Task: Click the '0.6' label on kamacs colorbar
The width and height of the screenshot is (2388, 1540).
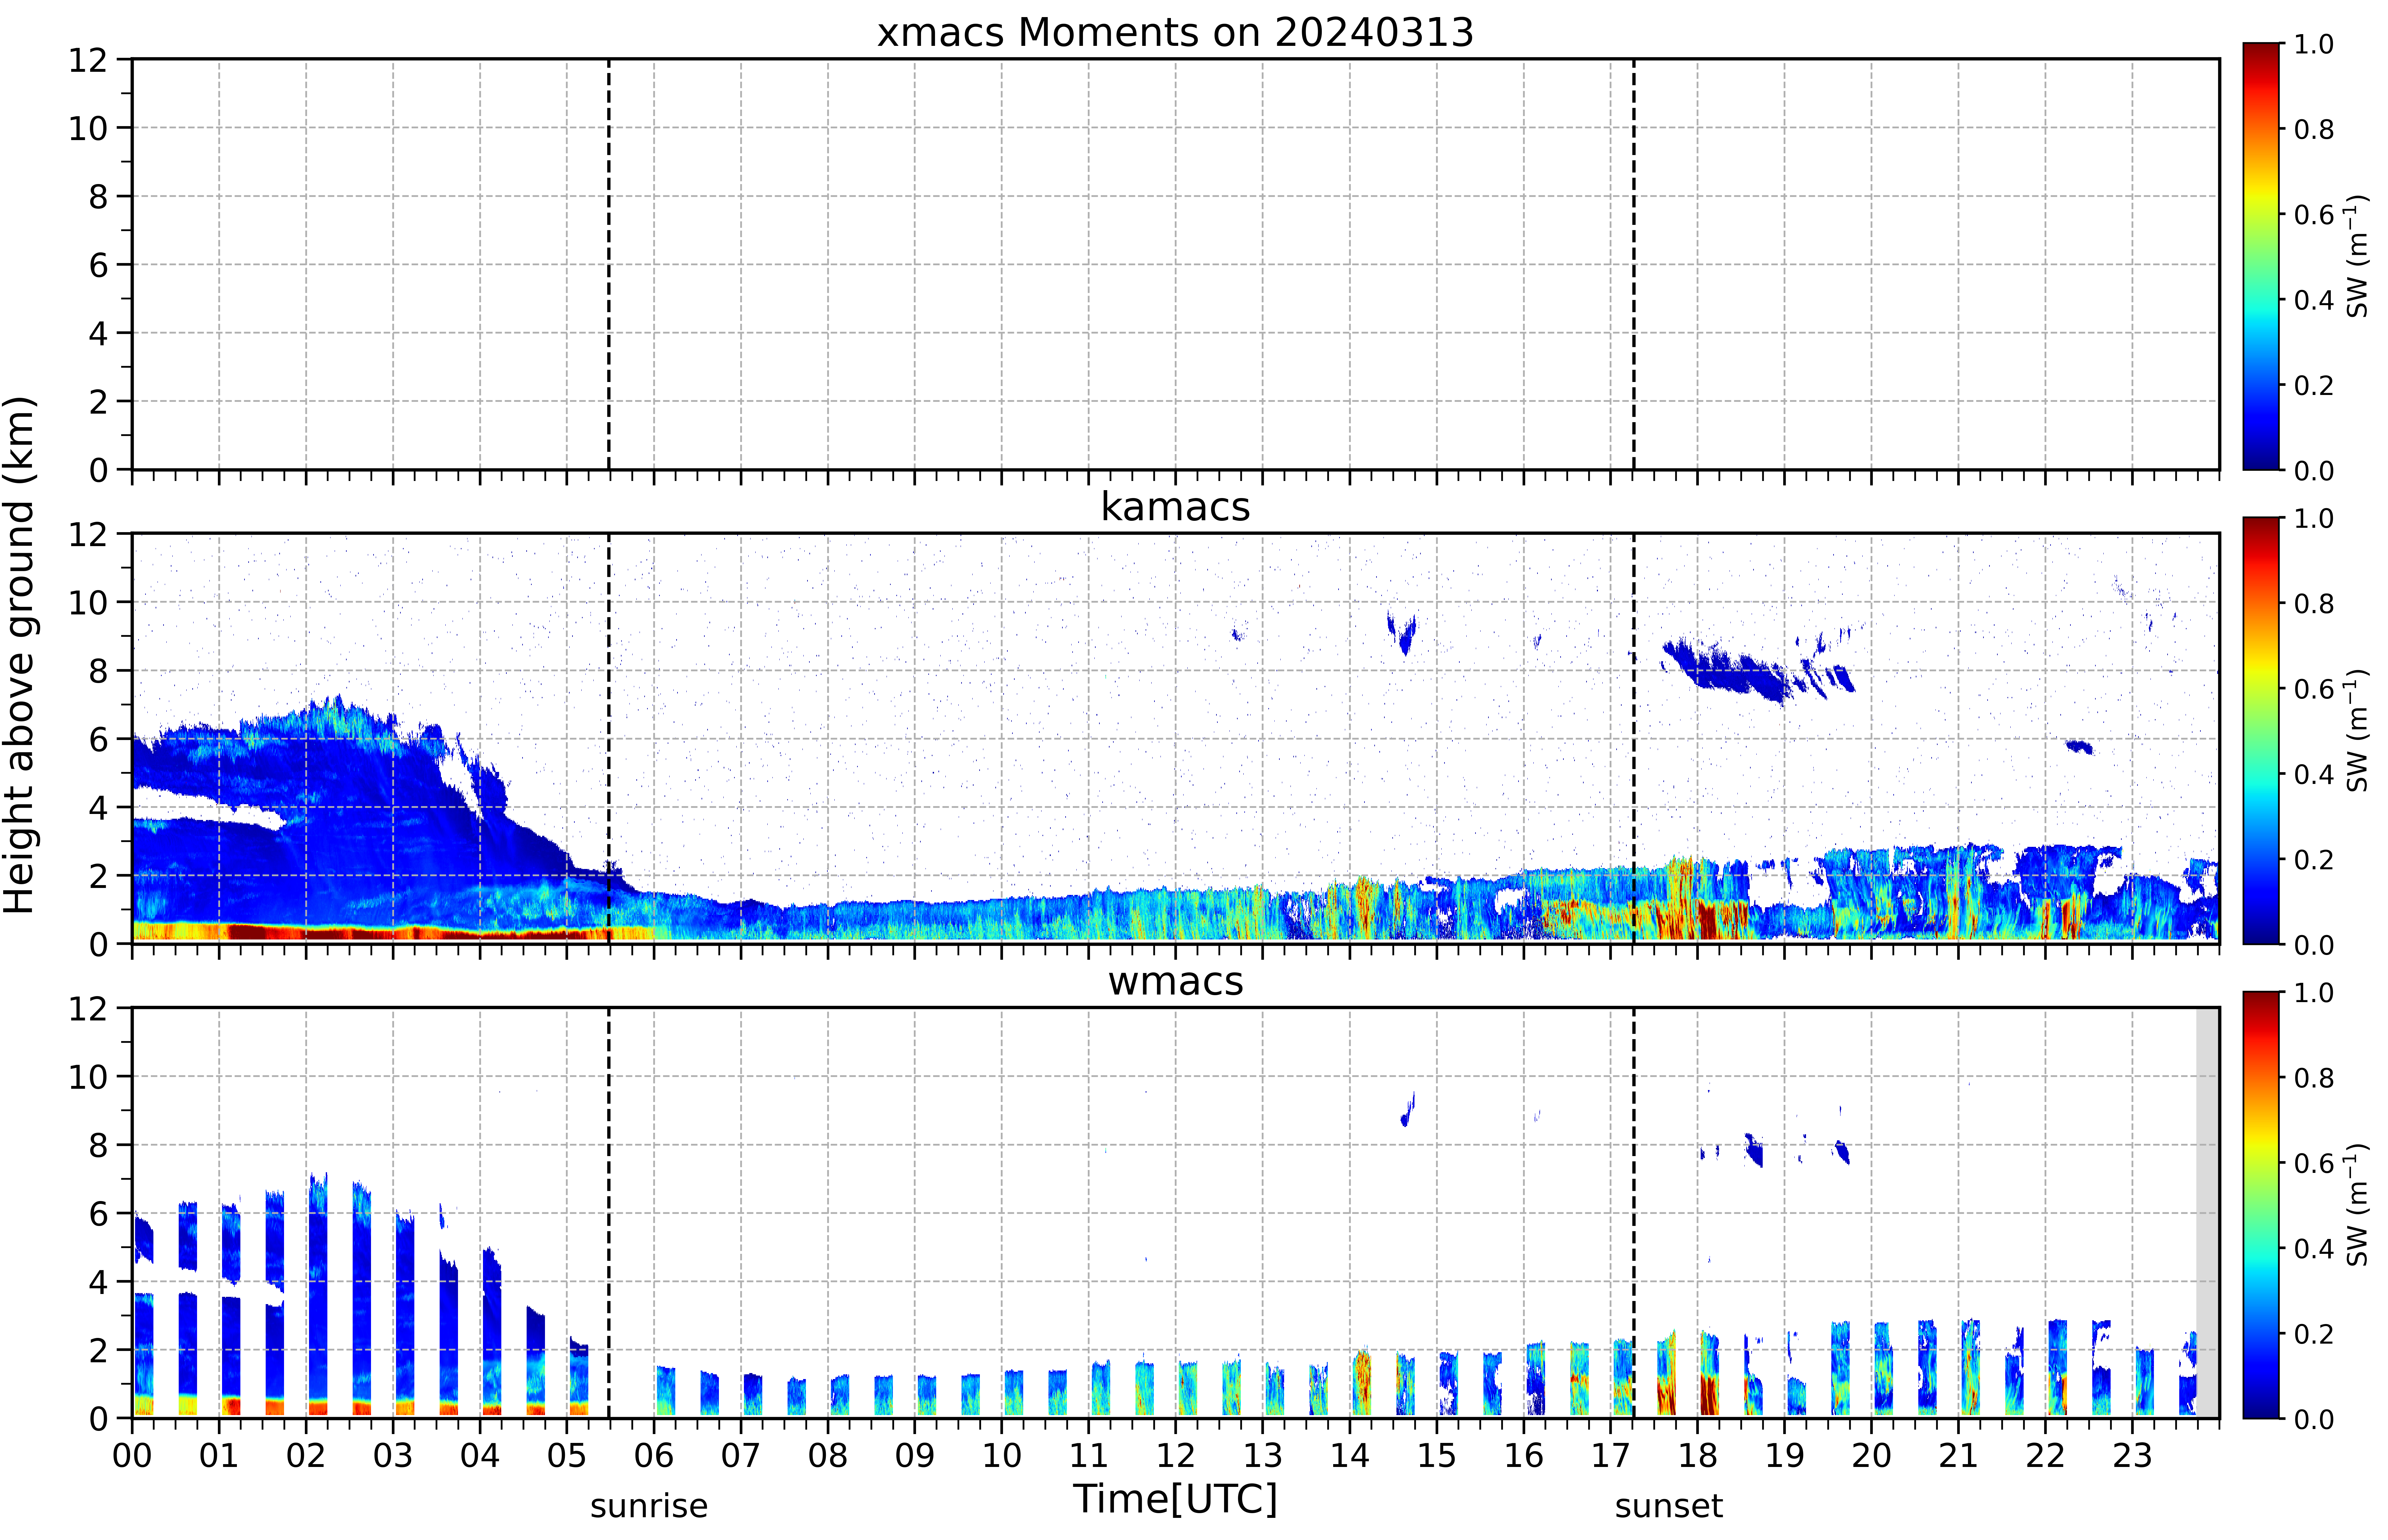Action: (2314, 689)
